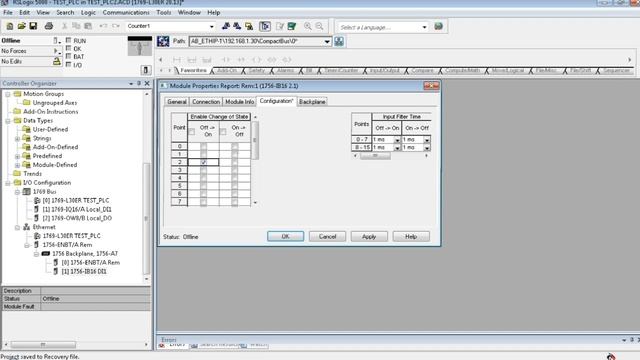This screenshot has width=640, height=360.
Task: Check Off->On change of state for point 1
Action: [203, 154]
